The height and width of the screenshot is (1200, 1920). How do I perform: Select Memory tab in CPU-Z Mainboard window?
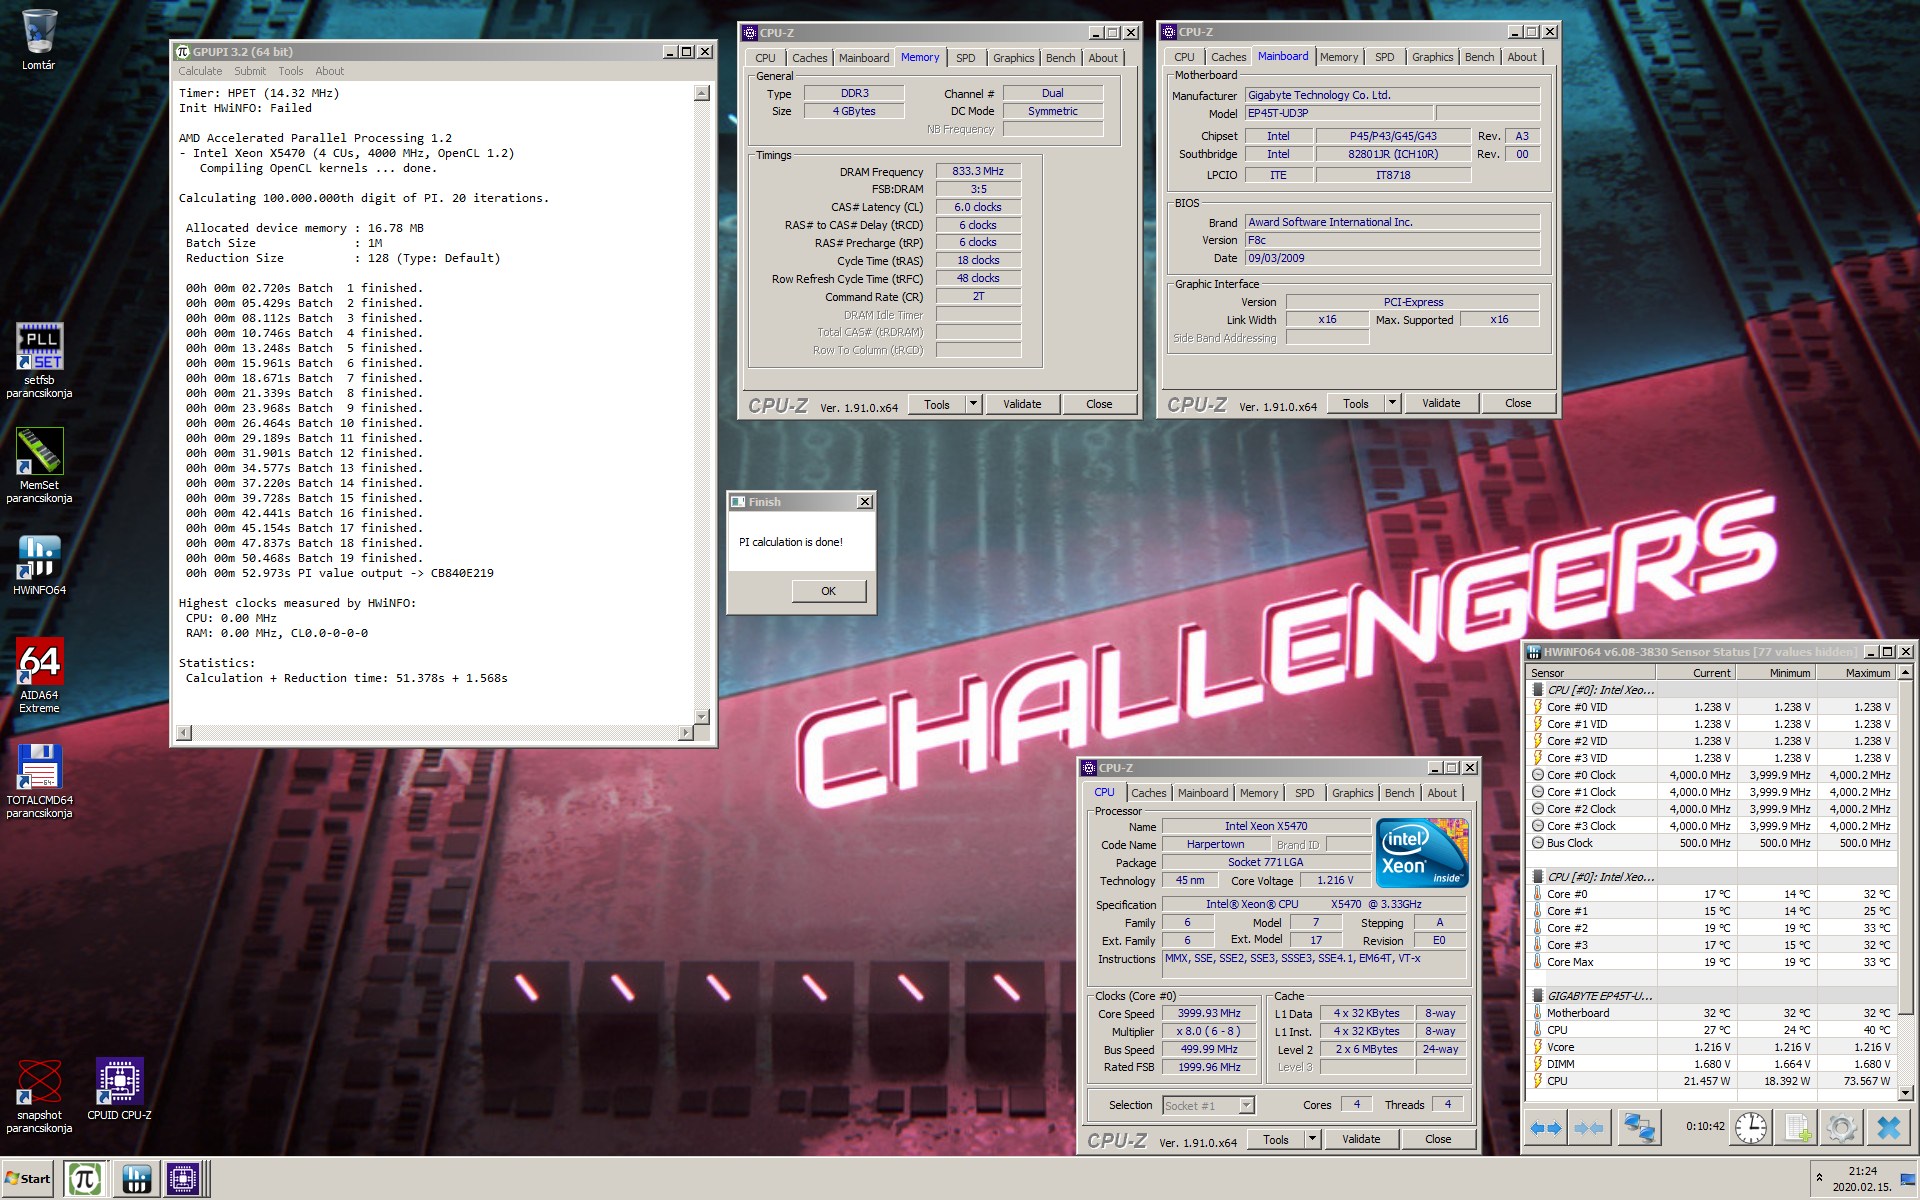coord(1338,57)
